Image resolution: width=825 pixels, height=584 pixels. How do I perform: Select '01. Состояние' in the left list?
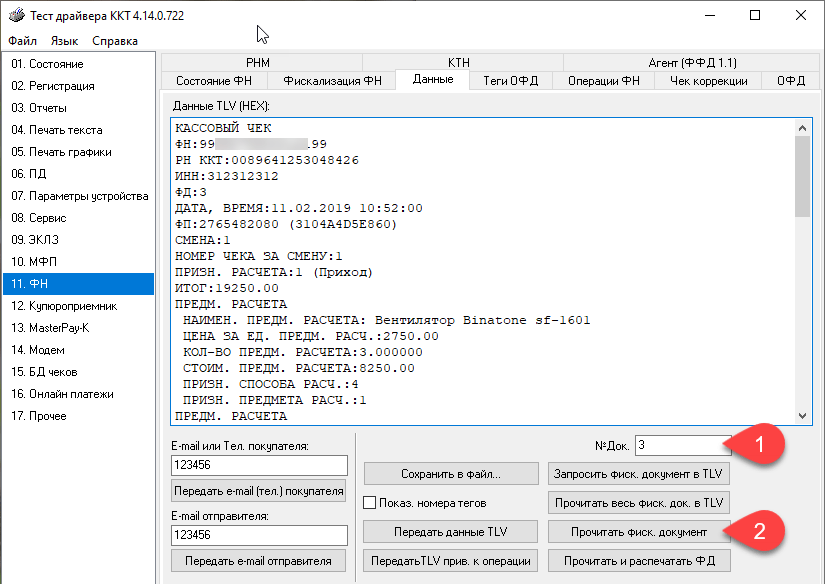(x=78, y=64)
